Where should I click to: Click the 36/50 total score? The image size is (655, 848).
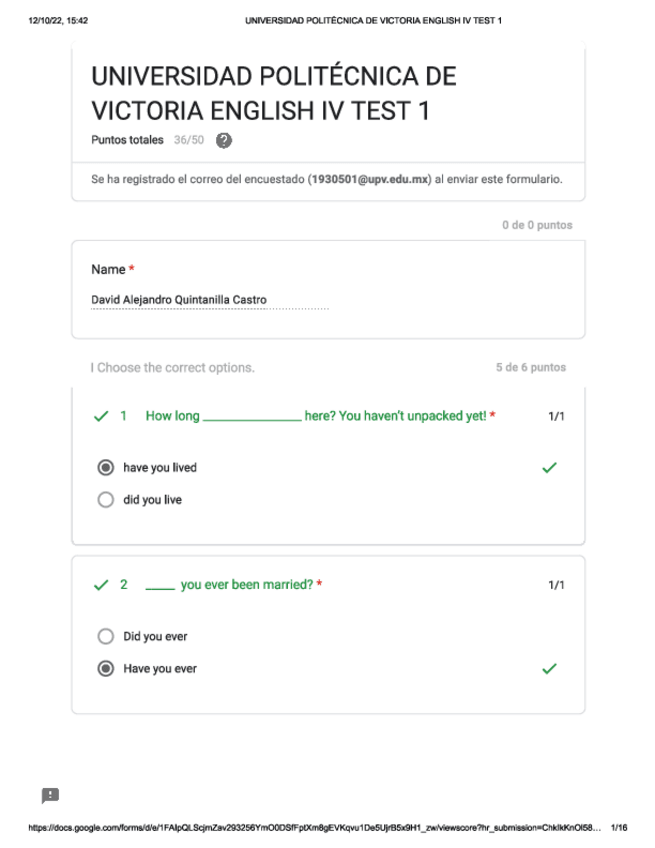189,141
